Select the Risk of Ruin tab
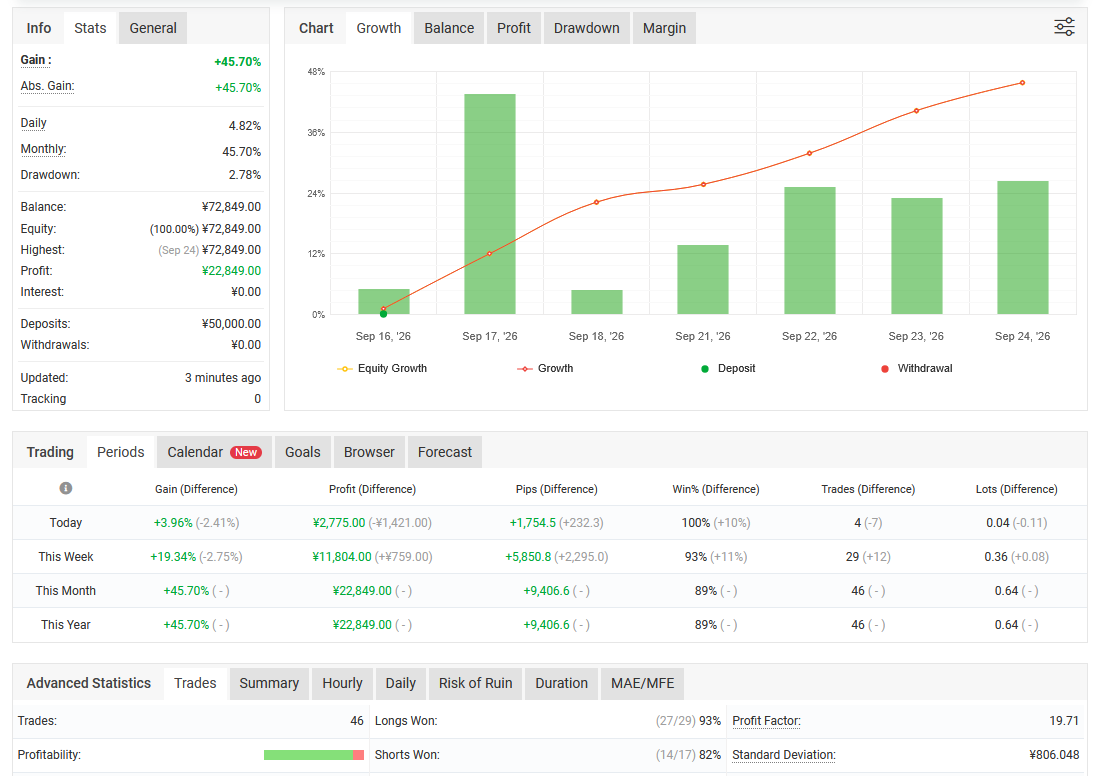This screenshot has width=1103, height=776. coord(476,683)
